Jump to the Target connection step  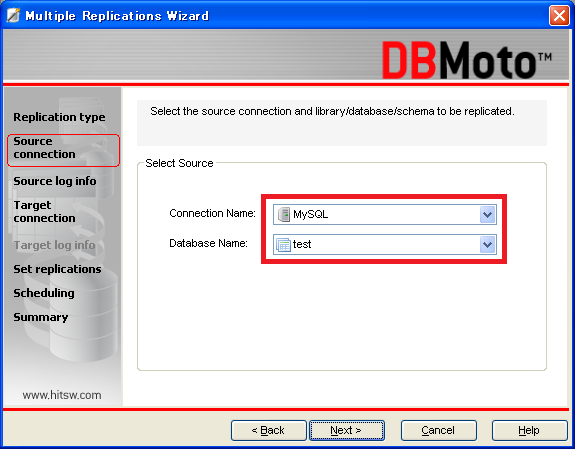(x=44, y=212)
